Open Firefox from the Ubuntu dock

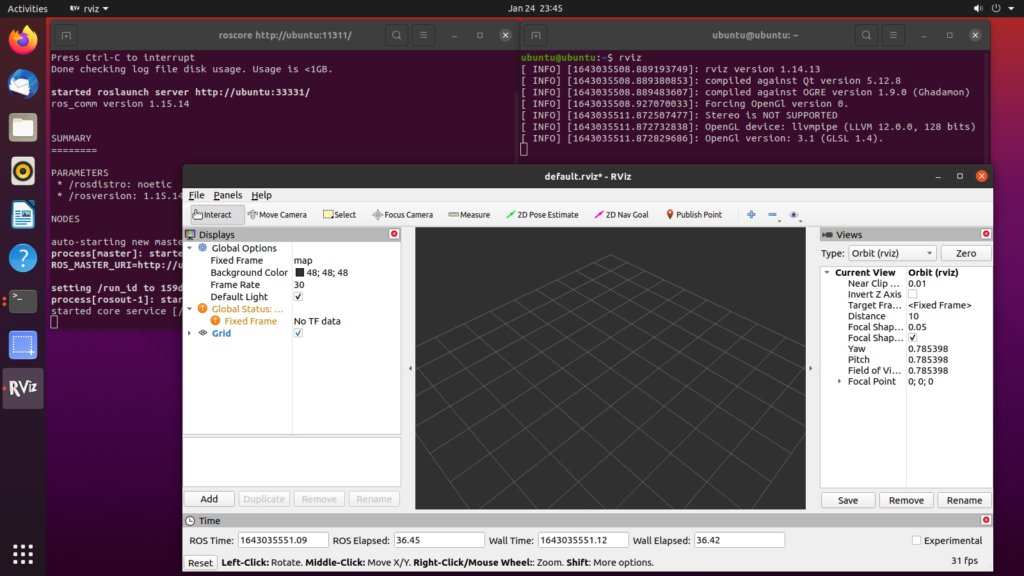23,41
